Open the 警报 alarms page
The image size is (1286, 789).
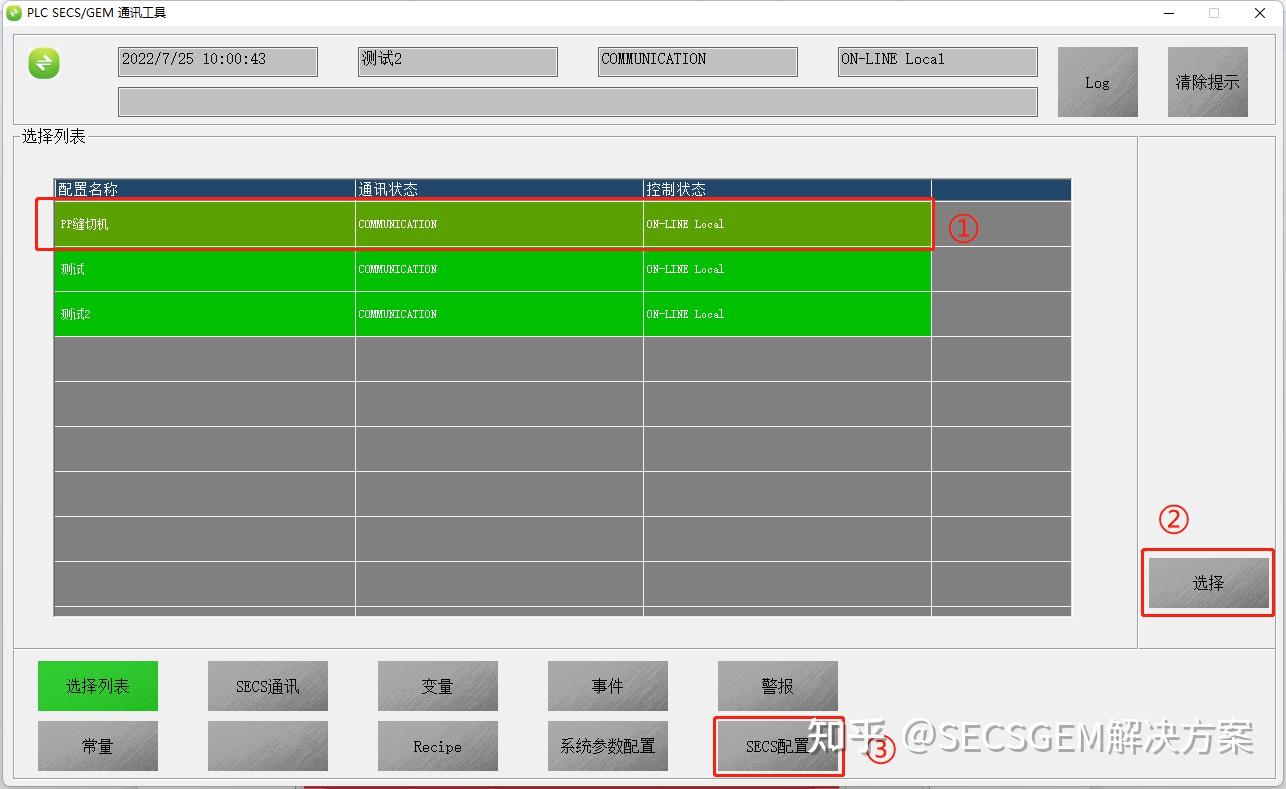[x=777, y=686]
